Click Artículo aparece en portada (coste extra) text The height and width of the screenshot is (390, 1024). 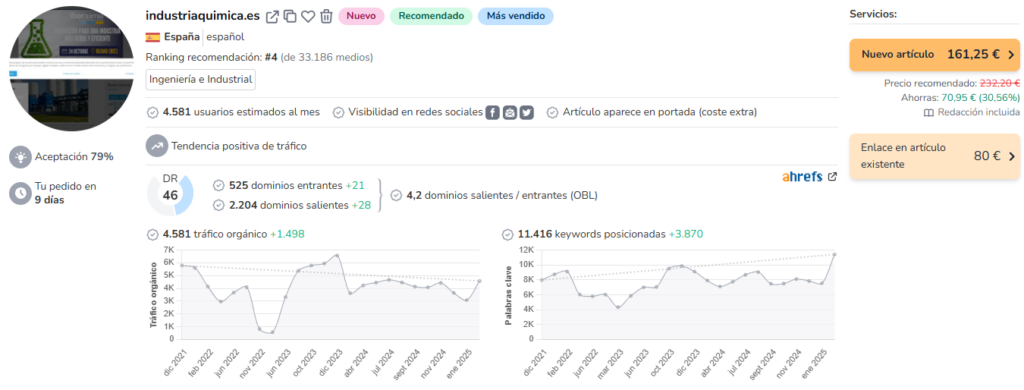tap(660, 112)
